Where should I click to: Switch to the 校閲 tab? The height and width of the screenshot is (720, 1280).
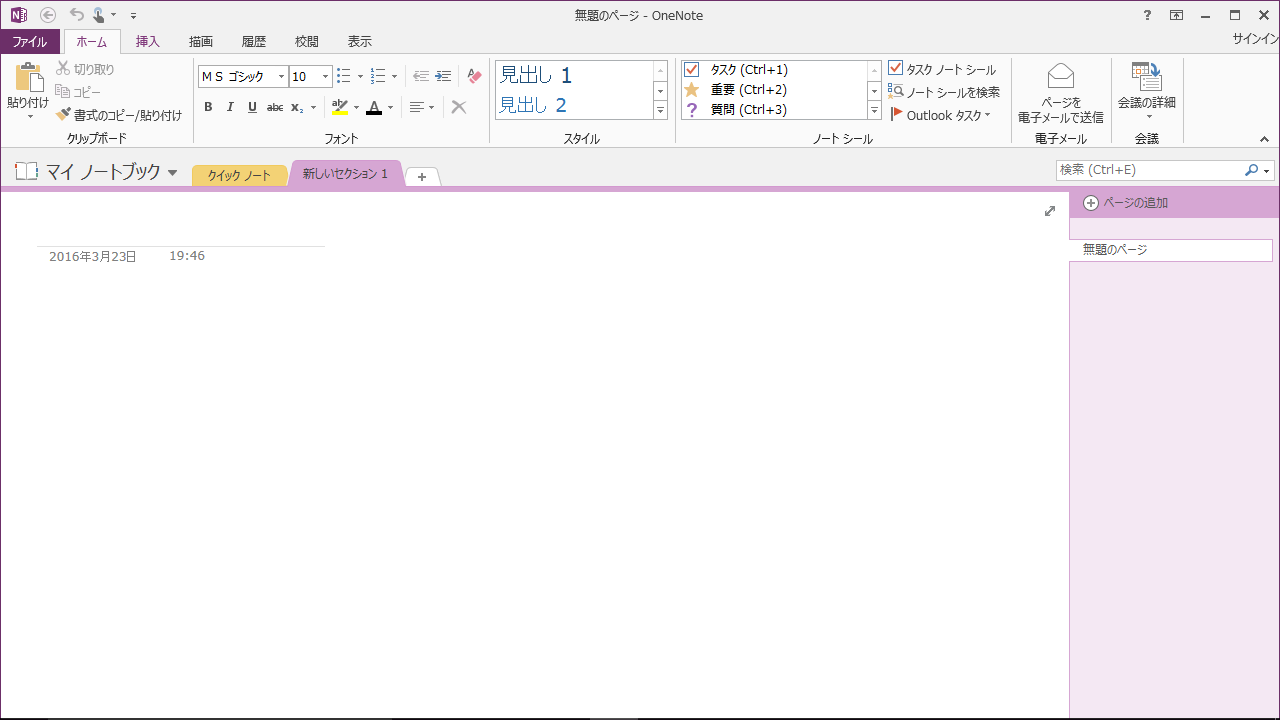pos(307,42)
